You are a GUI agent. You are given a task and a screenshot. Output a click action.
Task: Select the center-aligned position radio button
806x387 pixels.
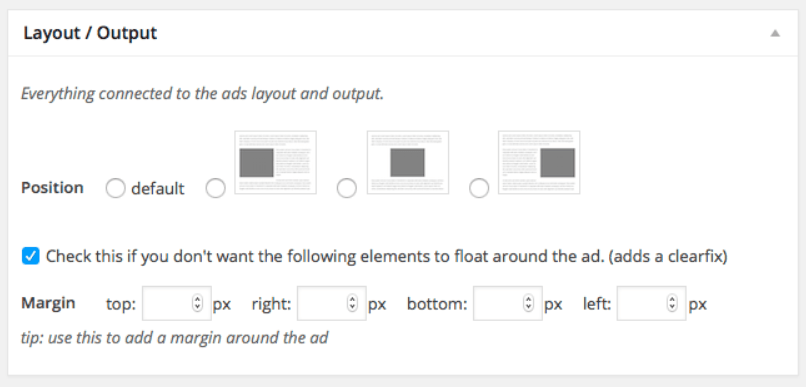[x=346, y=189]
